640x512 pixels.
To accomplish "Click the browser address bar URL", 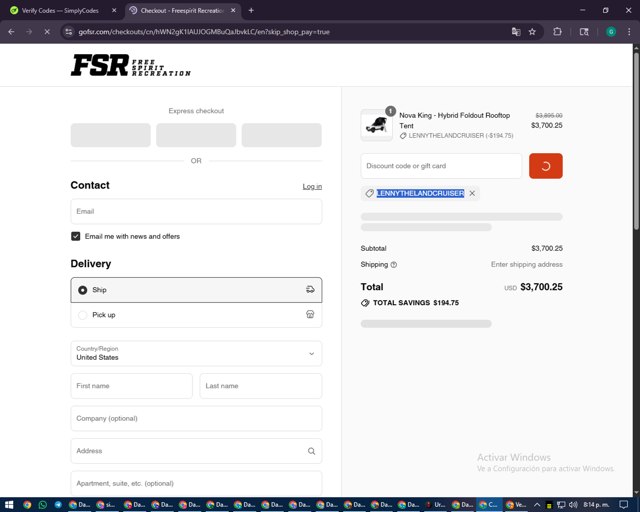I will 204,32.
